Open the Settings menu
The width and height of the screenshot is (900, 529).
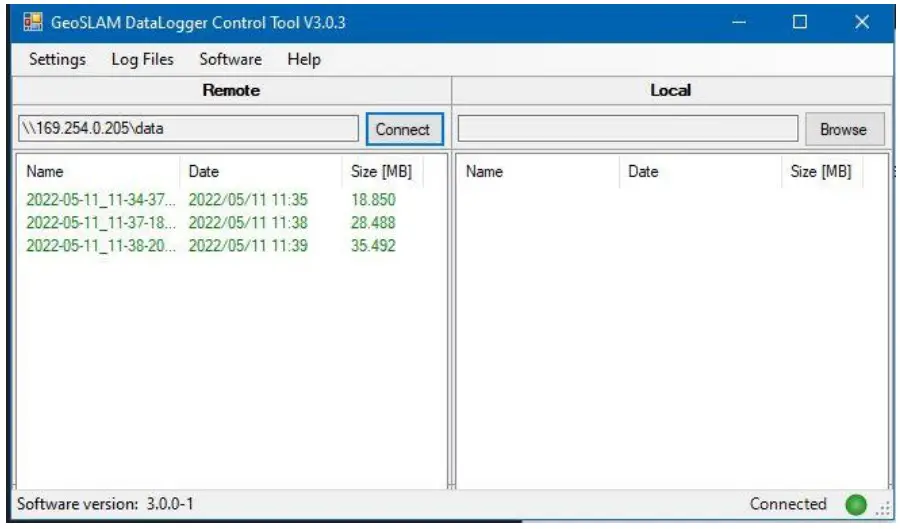tap(57, 59)
